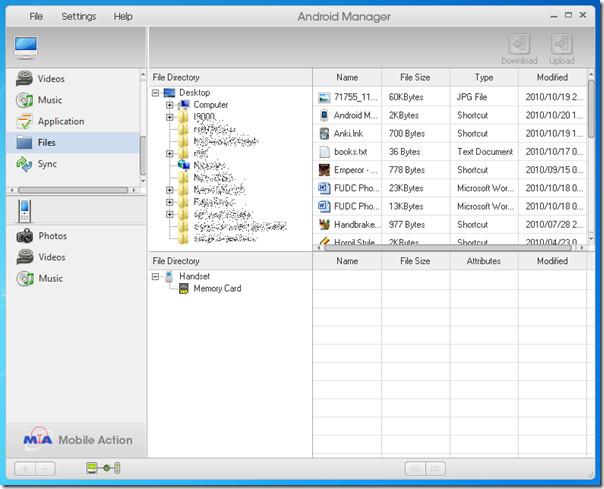
Task: Close the Android Manager window
Action: click(x=583, y=15)
